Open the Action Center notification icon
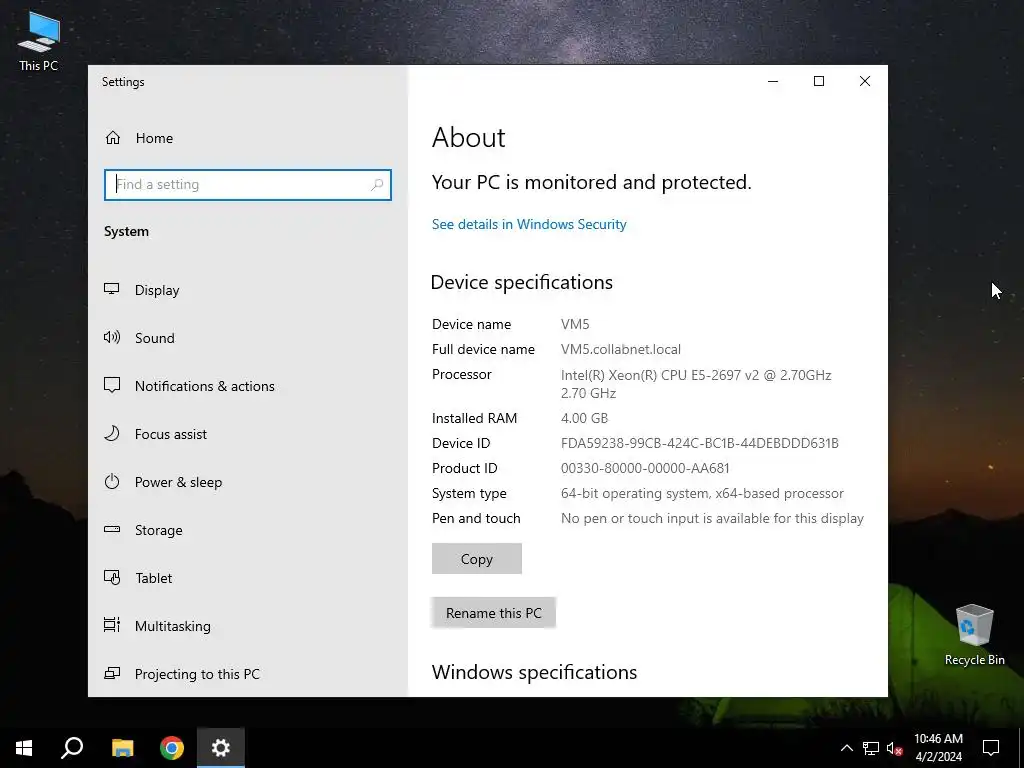Screen dimensions: 1024x768 pyautogui.click(x=991, y=748)
